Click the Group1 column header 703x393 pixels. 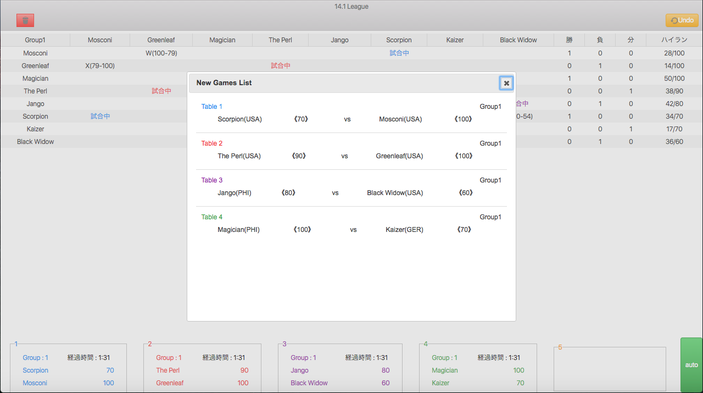[x=35, y=40]
